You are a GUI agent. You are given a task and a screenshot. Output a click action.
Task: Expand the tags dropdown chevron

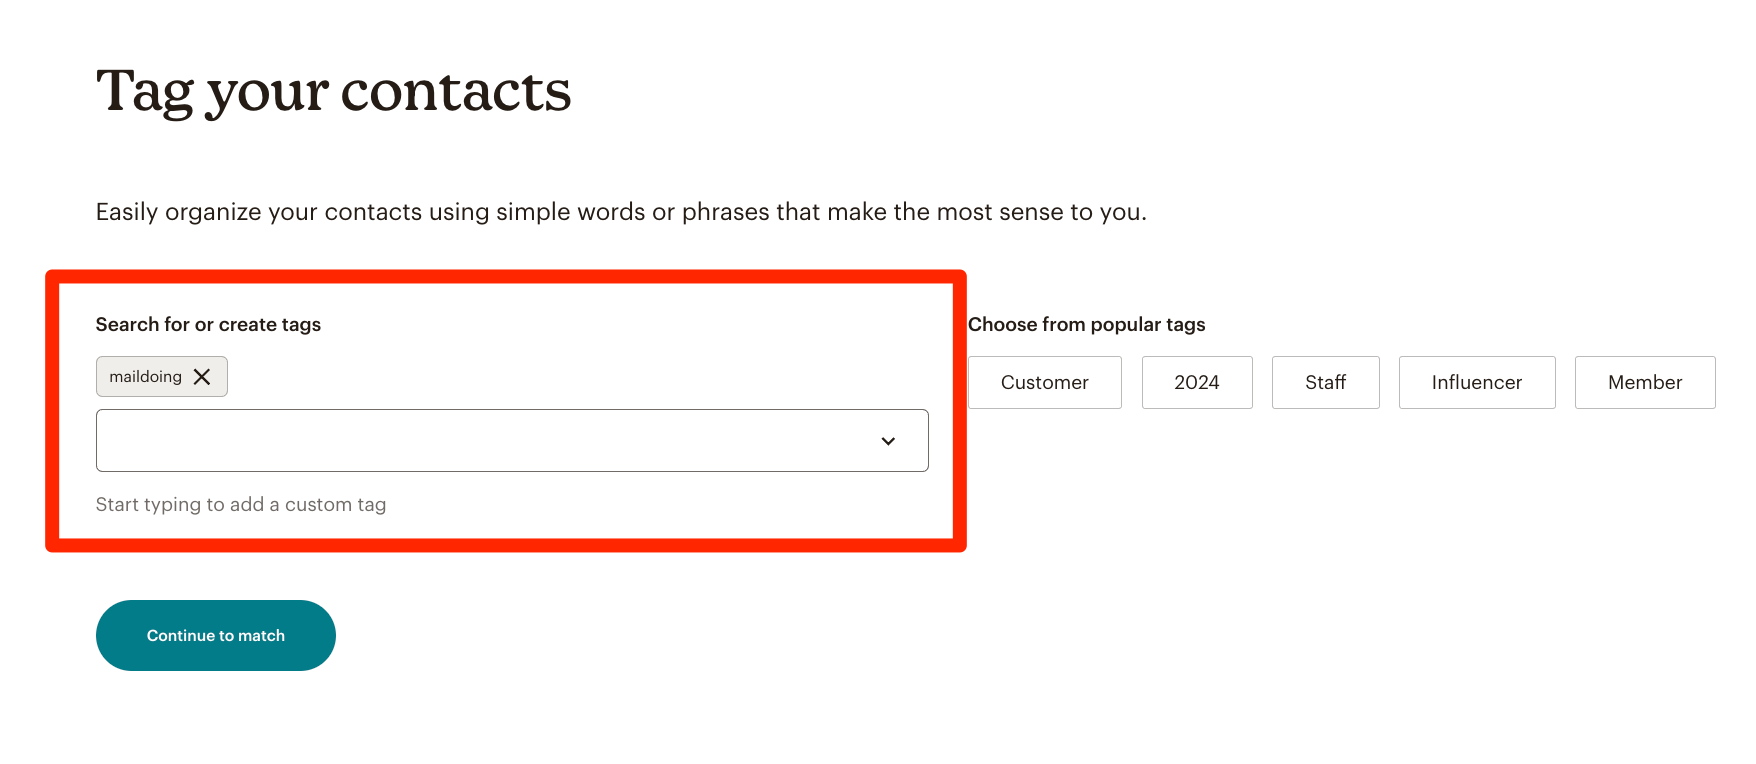(888, 441)
